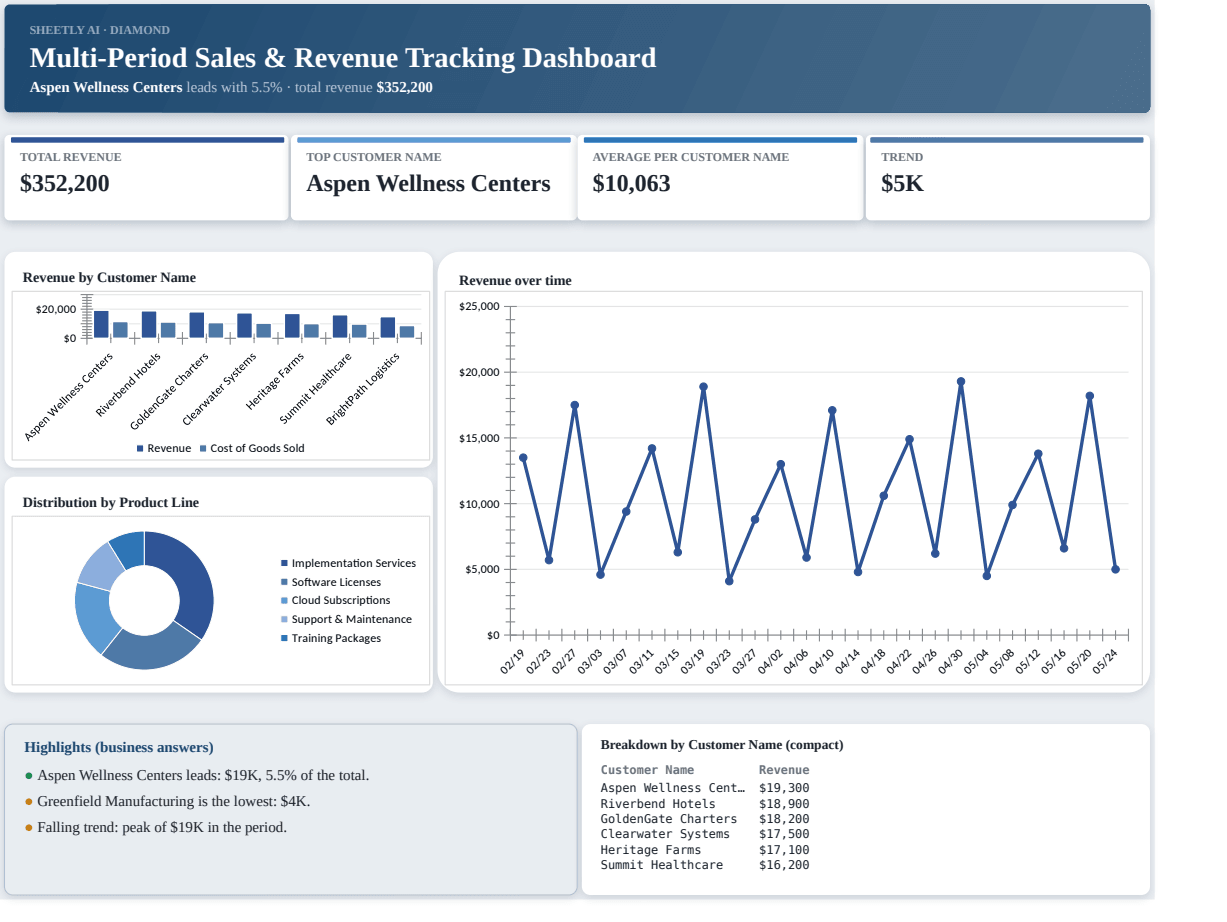Viewport: 1227px width, 922px height.
Task: Select the Heritage Farms table row
Action: pos(705,850)
